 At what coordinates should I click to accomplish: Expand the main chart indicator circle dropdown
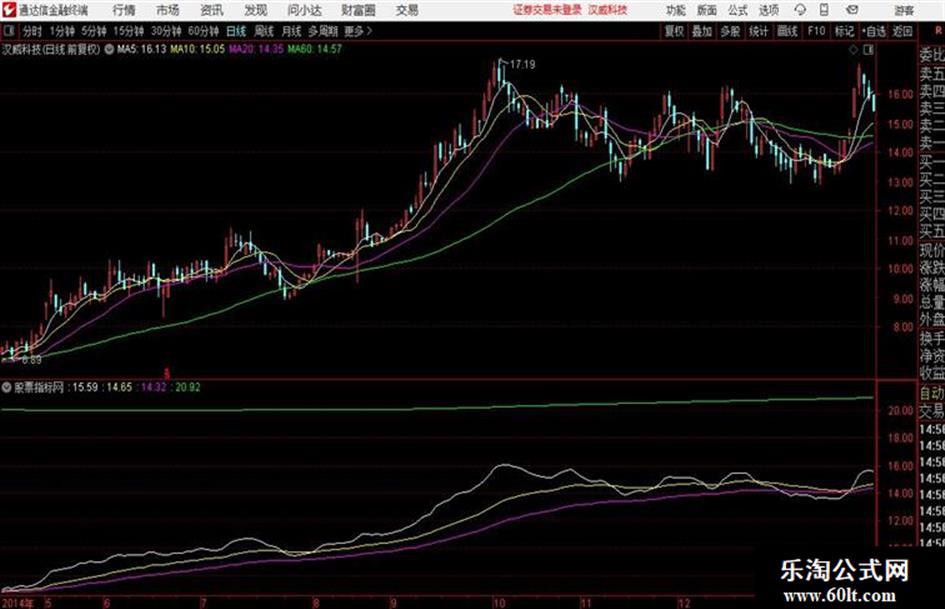(x=109, y=49)
